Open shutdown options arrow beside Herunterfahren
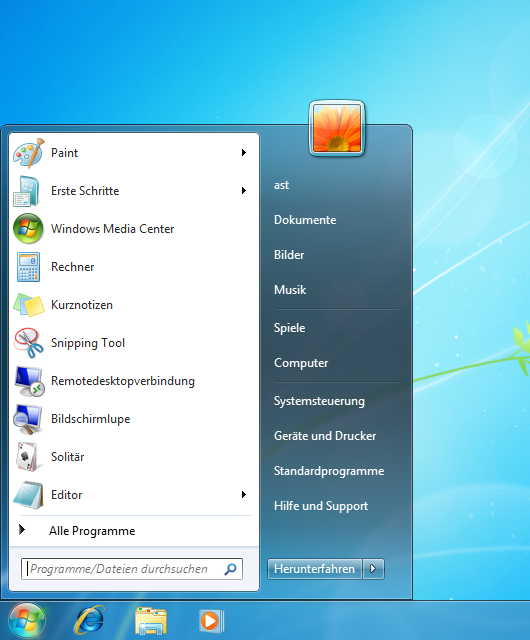The width and height of the screenshot is (530, 640). pyautogui.click(x=373, y=569)
